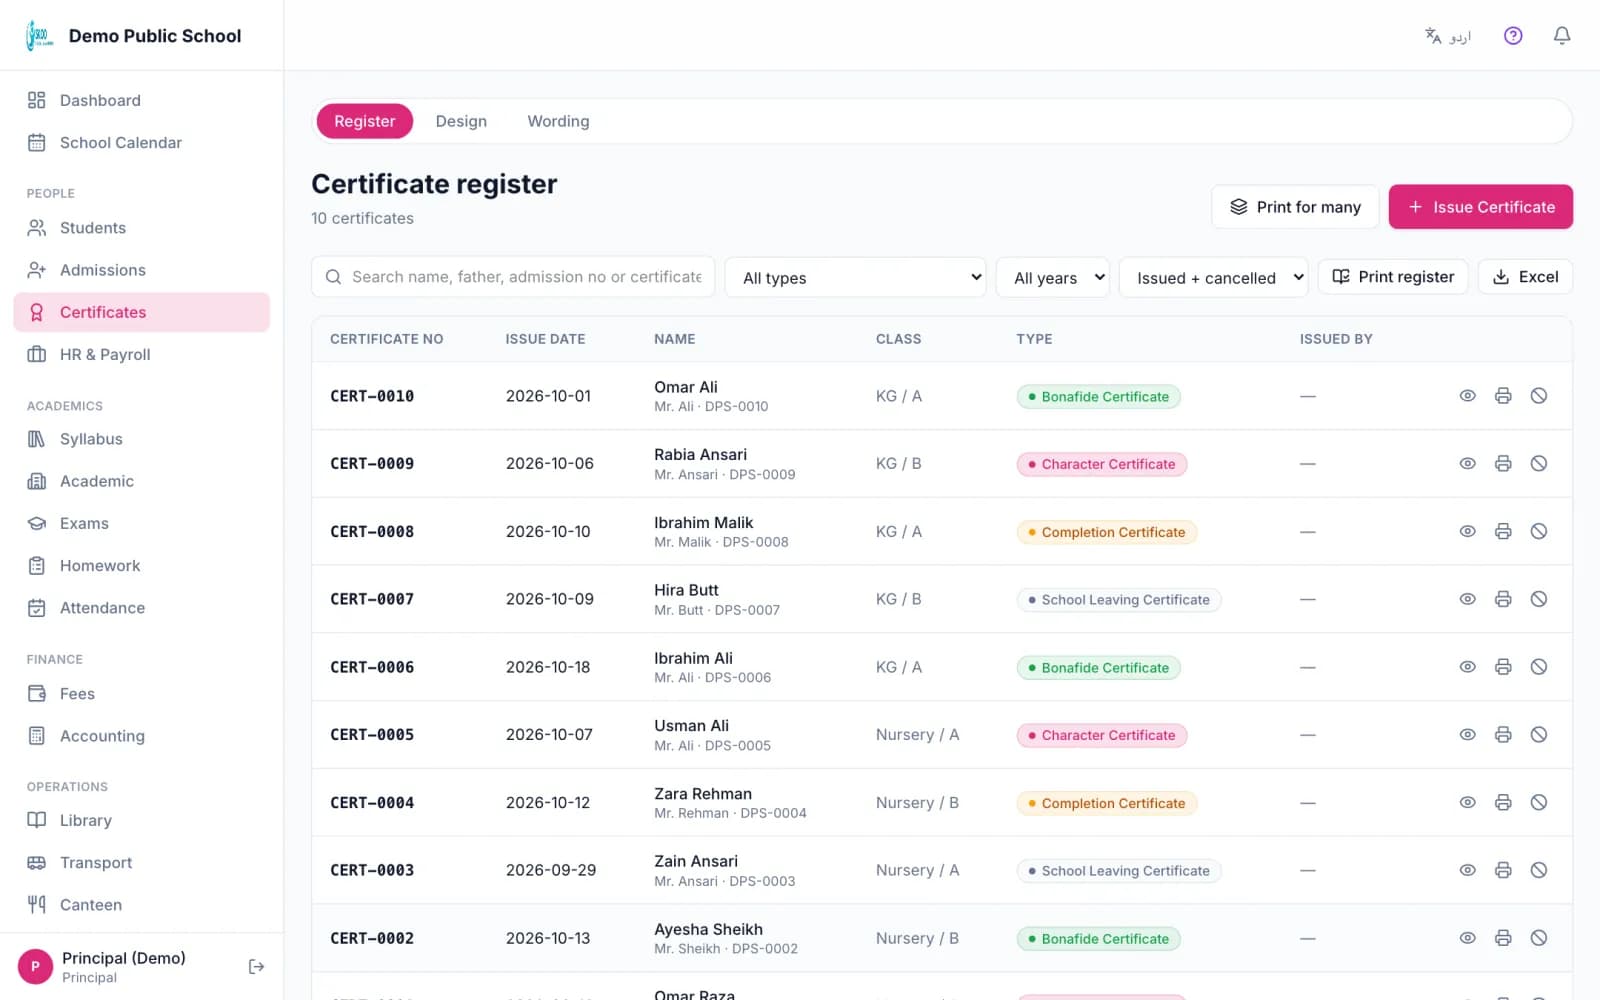The image size is (1600, 1000).
Task: Print certificate CERT-0003 via printer icon
Action: (1503, 870)
